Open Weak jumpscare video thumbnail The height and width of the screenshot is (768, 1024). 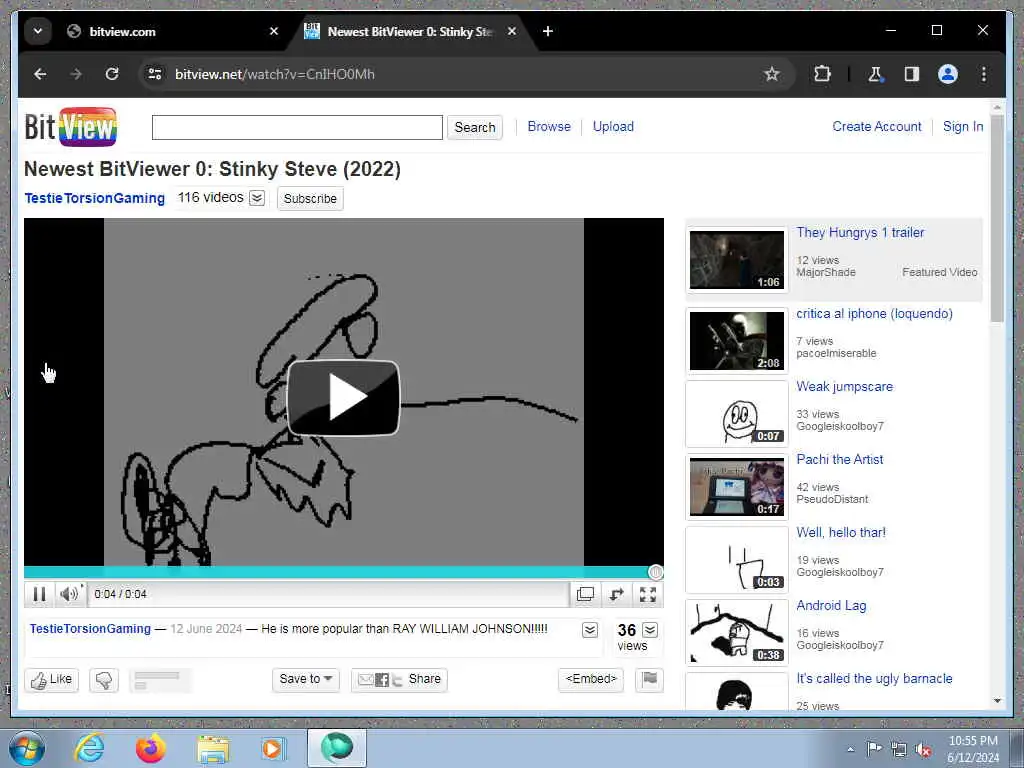(x=737, y=414)
